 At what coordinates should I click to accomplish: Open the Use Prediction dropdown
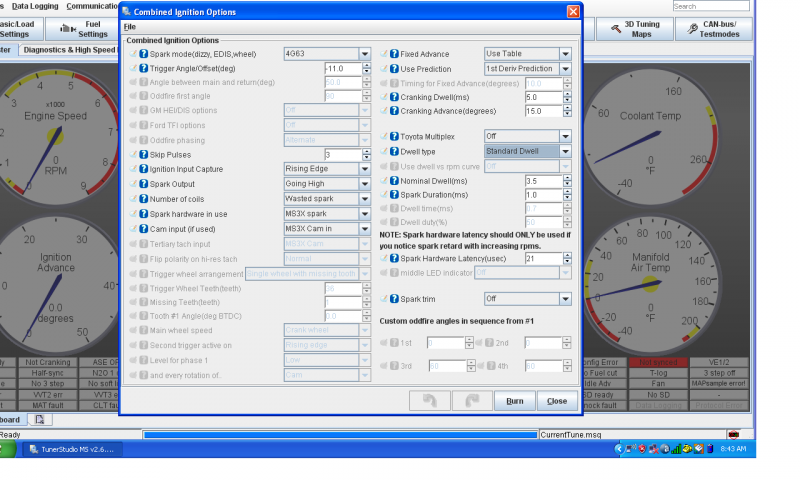[x=566, y=68]
